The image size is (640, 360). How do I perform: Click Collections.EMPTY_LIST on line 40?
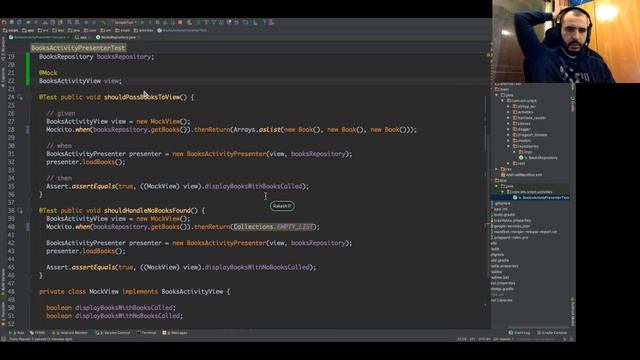click(x=273, y=227)
